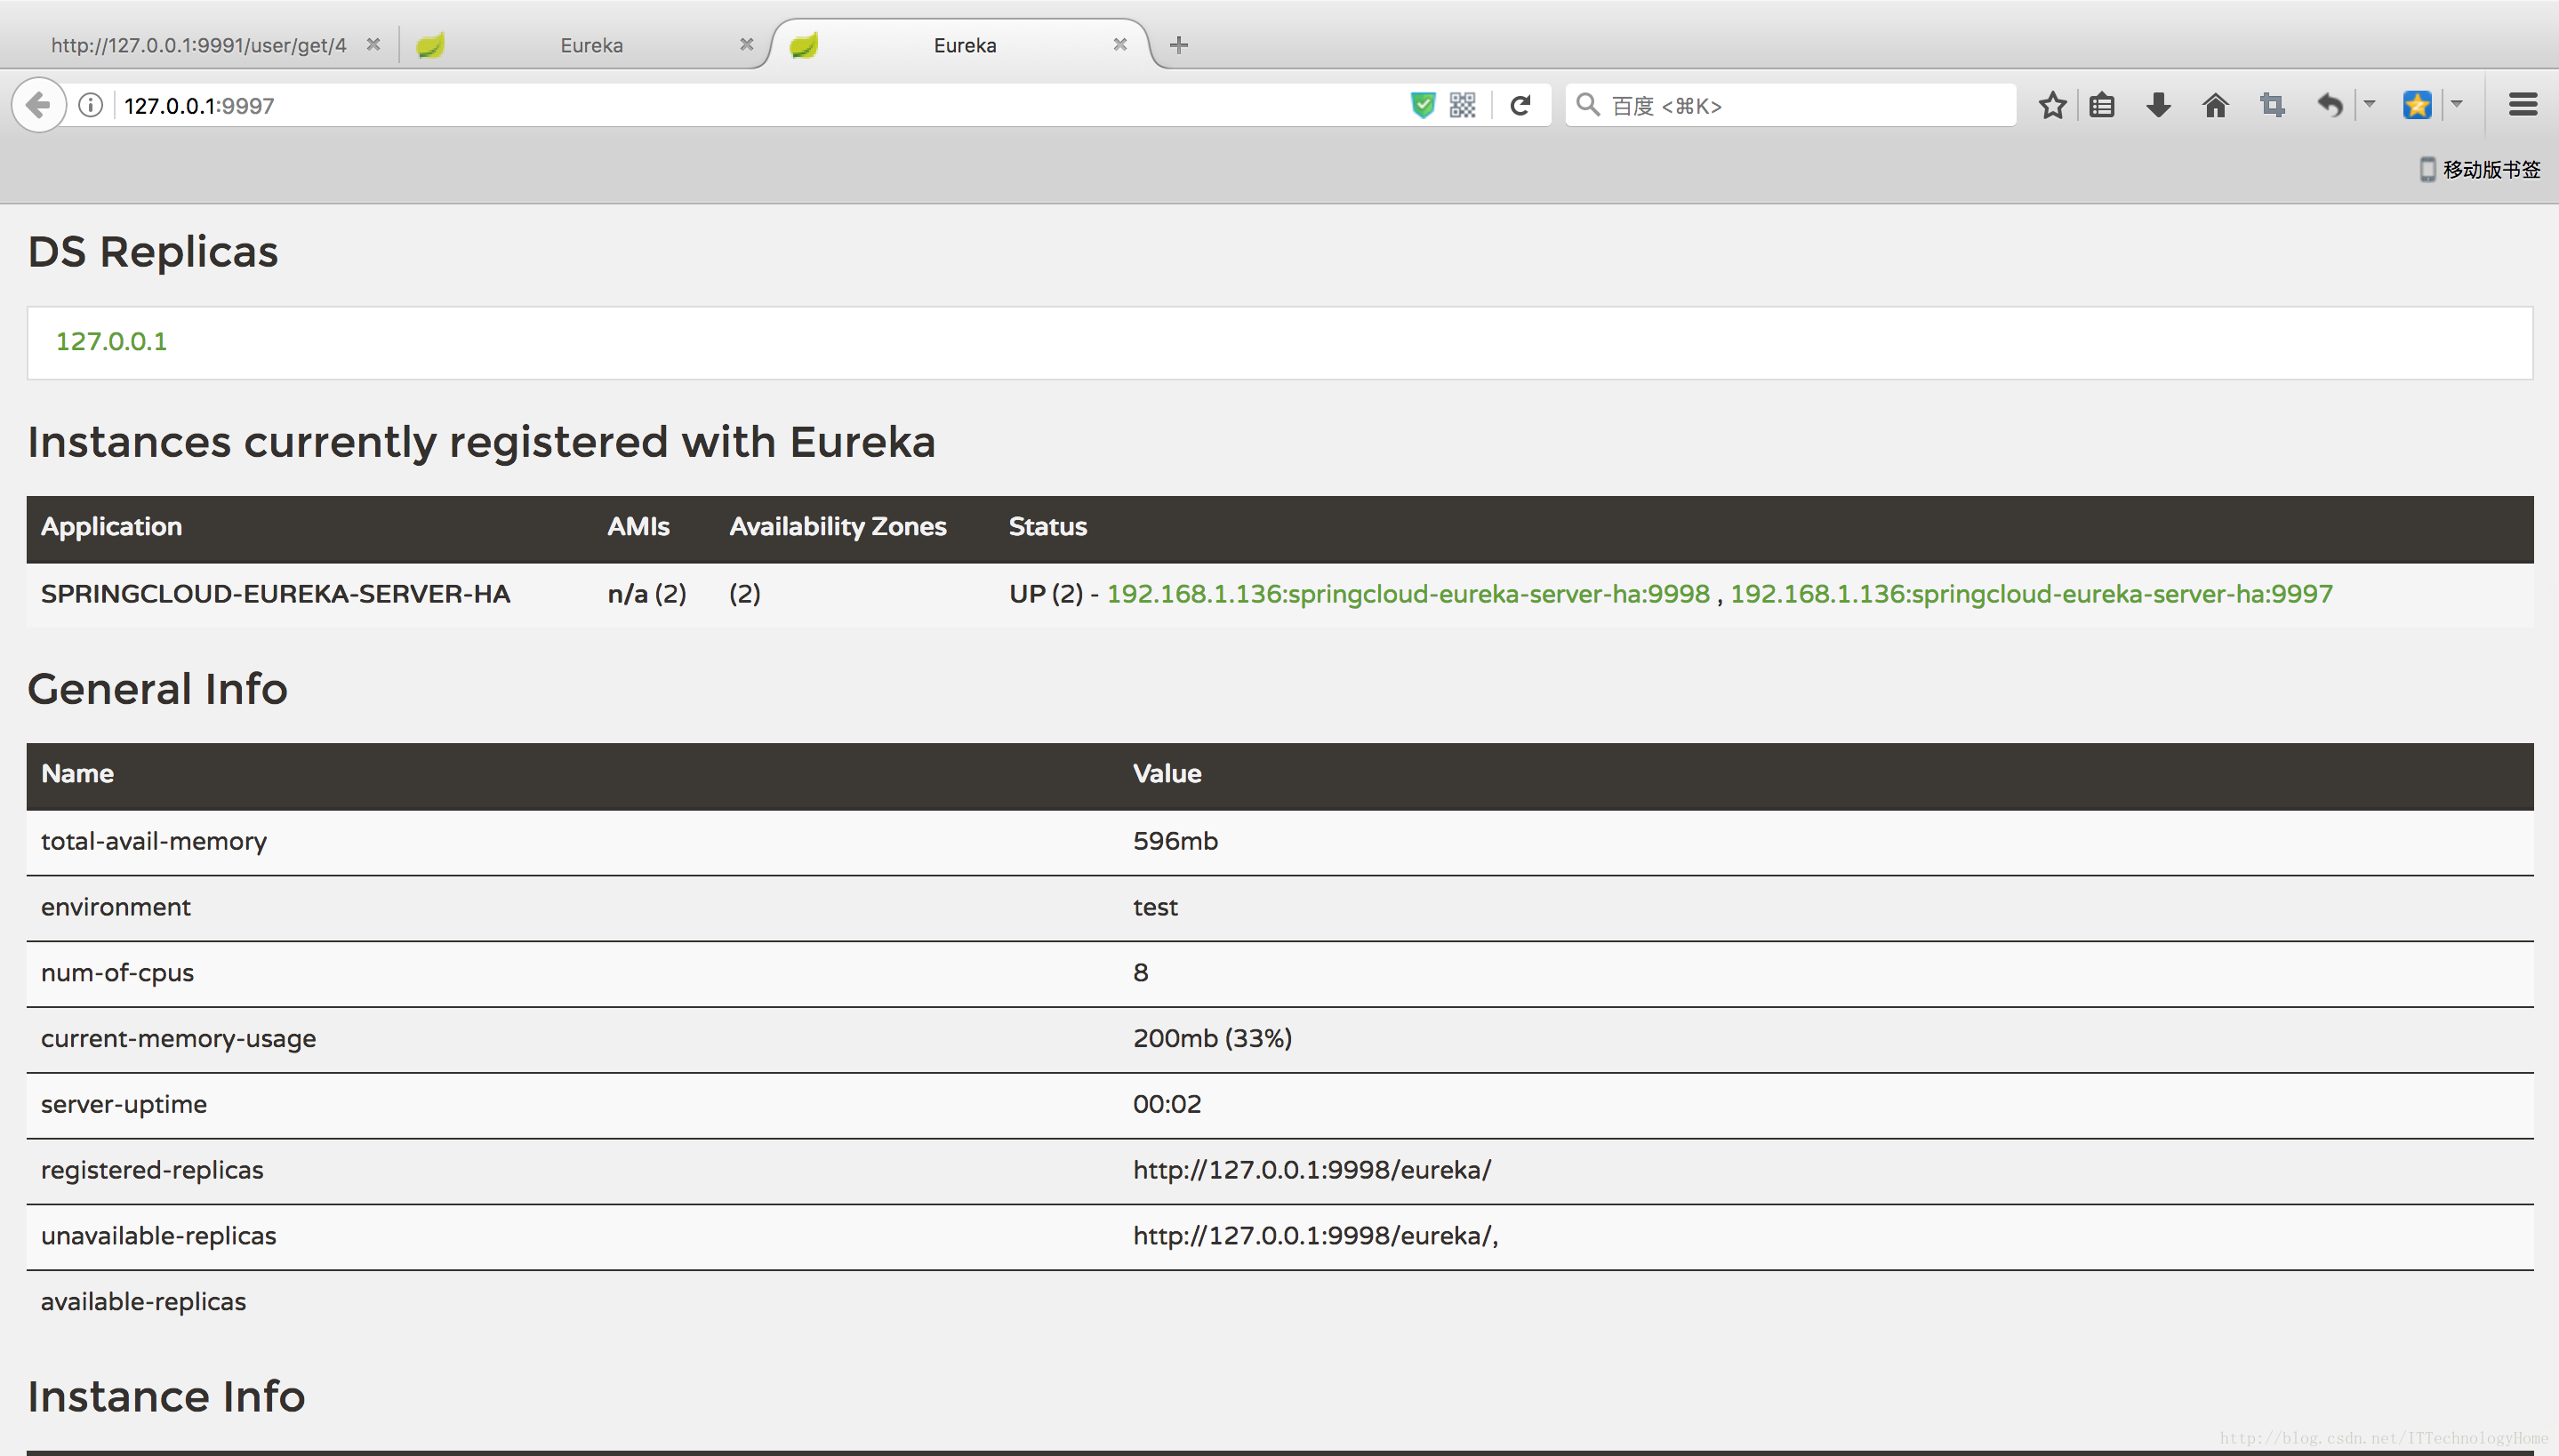Open the downloads arrow icon
The image size is (2559, 1456).
(x=2158, y=105)
